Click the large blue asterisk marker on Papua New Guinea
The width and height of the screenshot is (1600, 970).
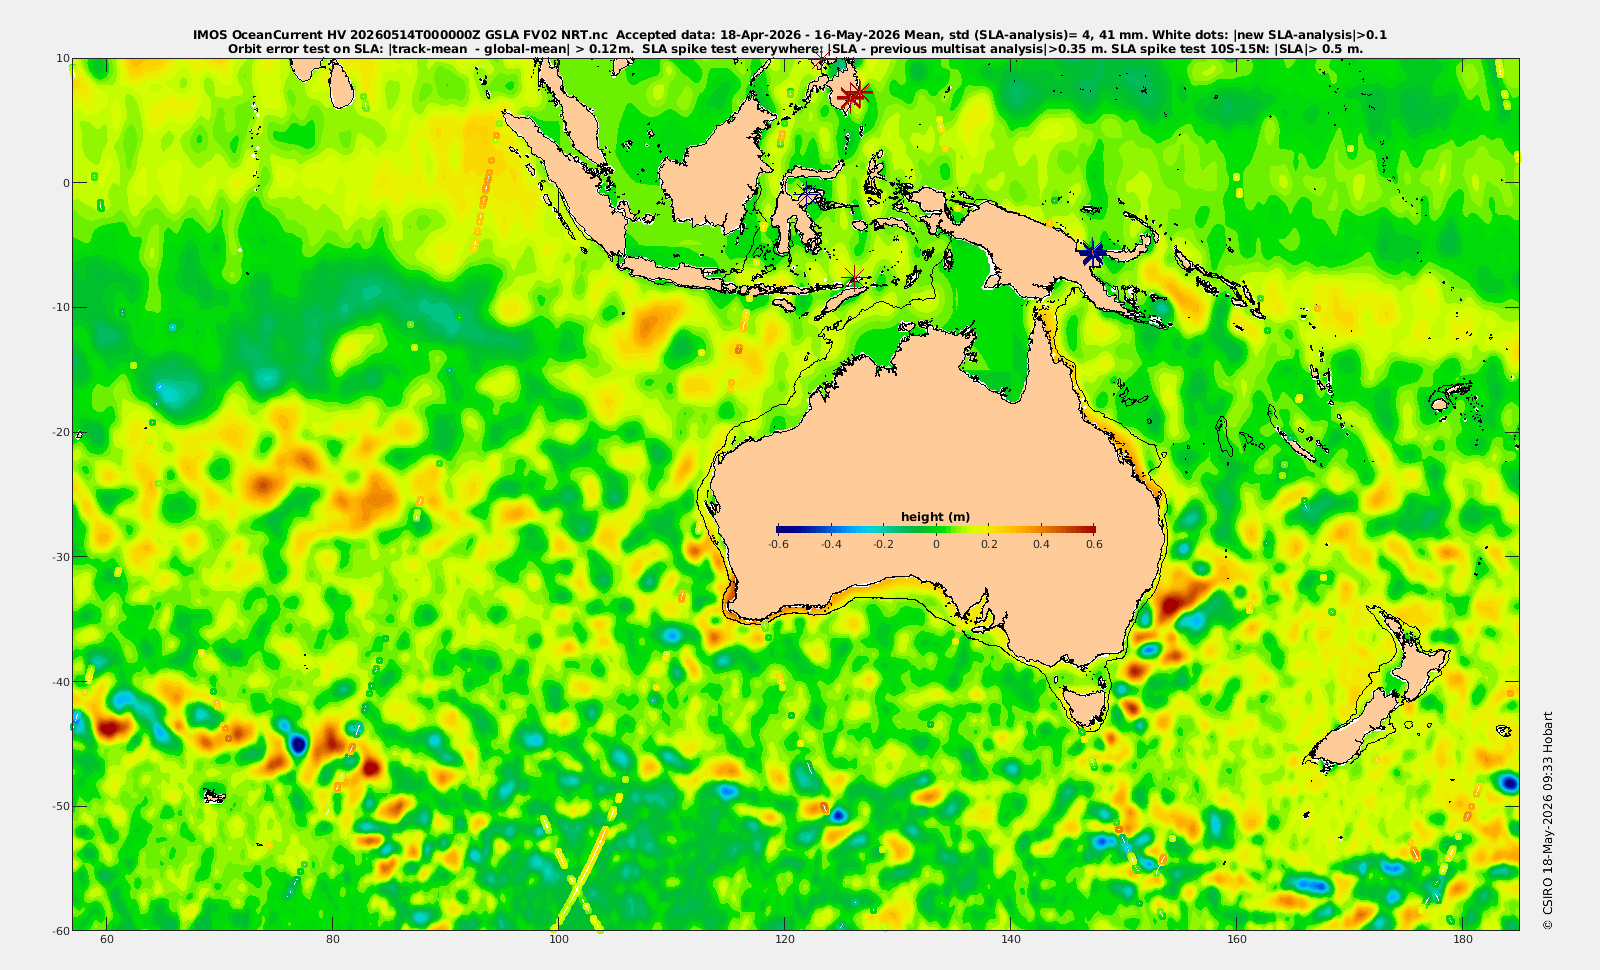click(x=1093, y=253)
